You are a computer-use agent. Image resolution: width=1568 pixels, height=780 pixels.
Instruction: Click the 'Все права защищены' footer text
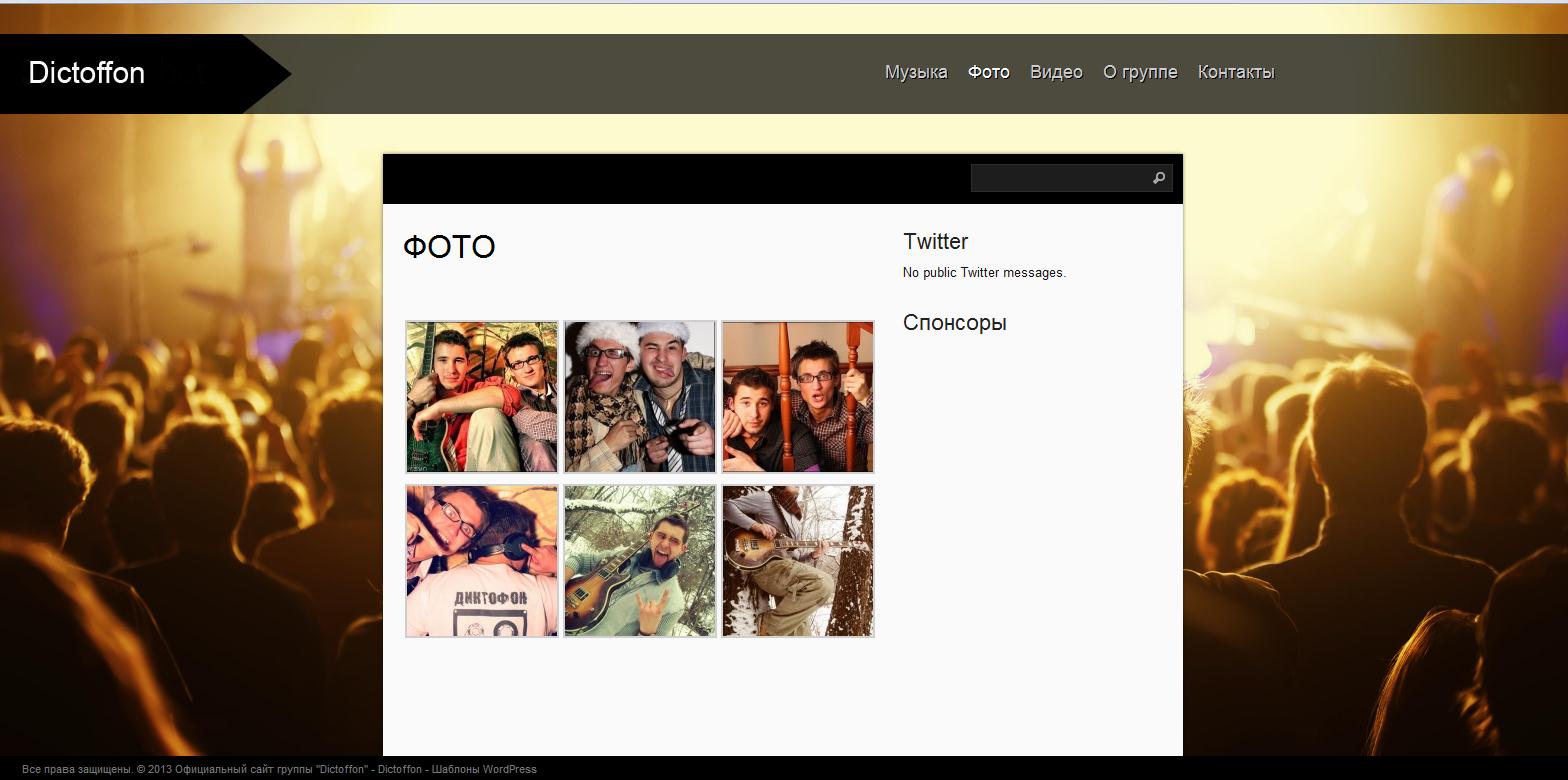click(77, 770)
